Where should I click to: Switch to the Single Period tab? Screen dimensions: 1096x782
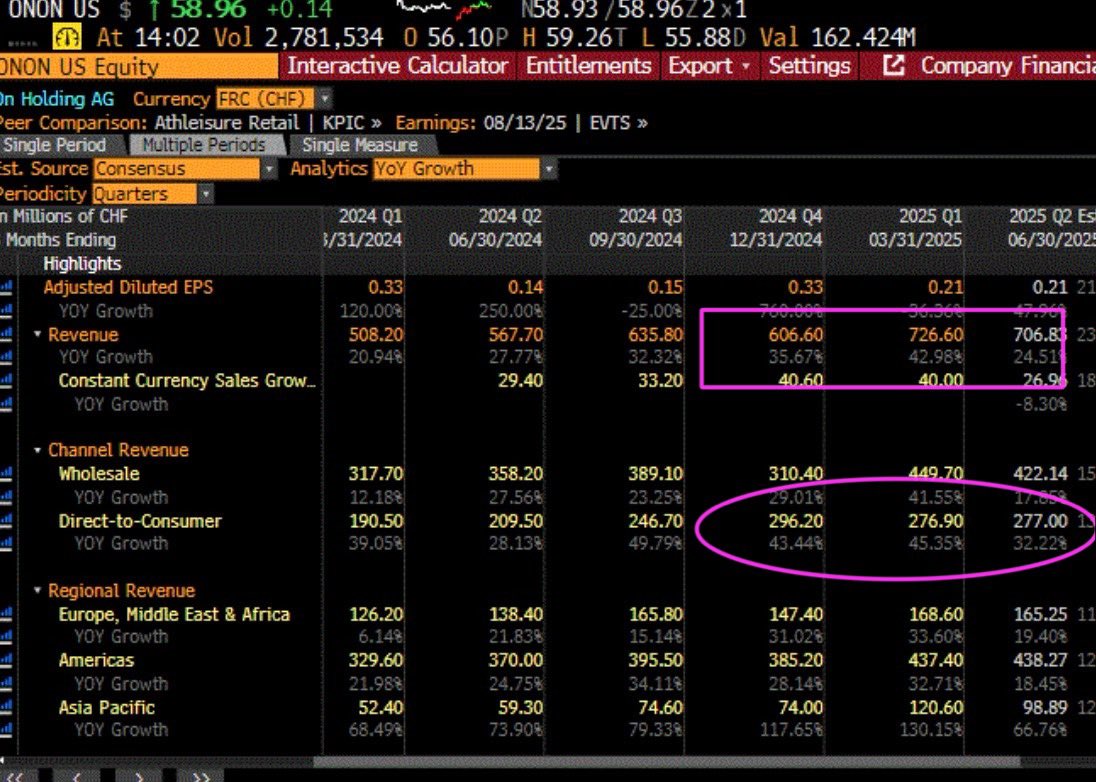57,145
